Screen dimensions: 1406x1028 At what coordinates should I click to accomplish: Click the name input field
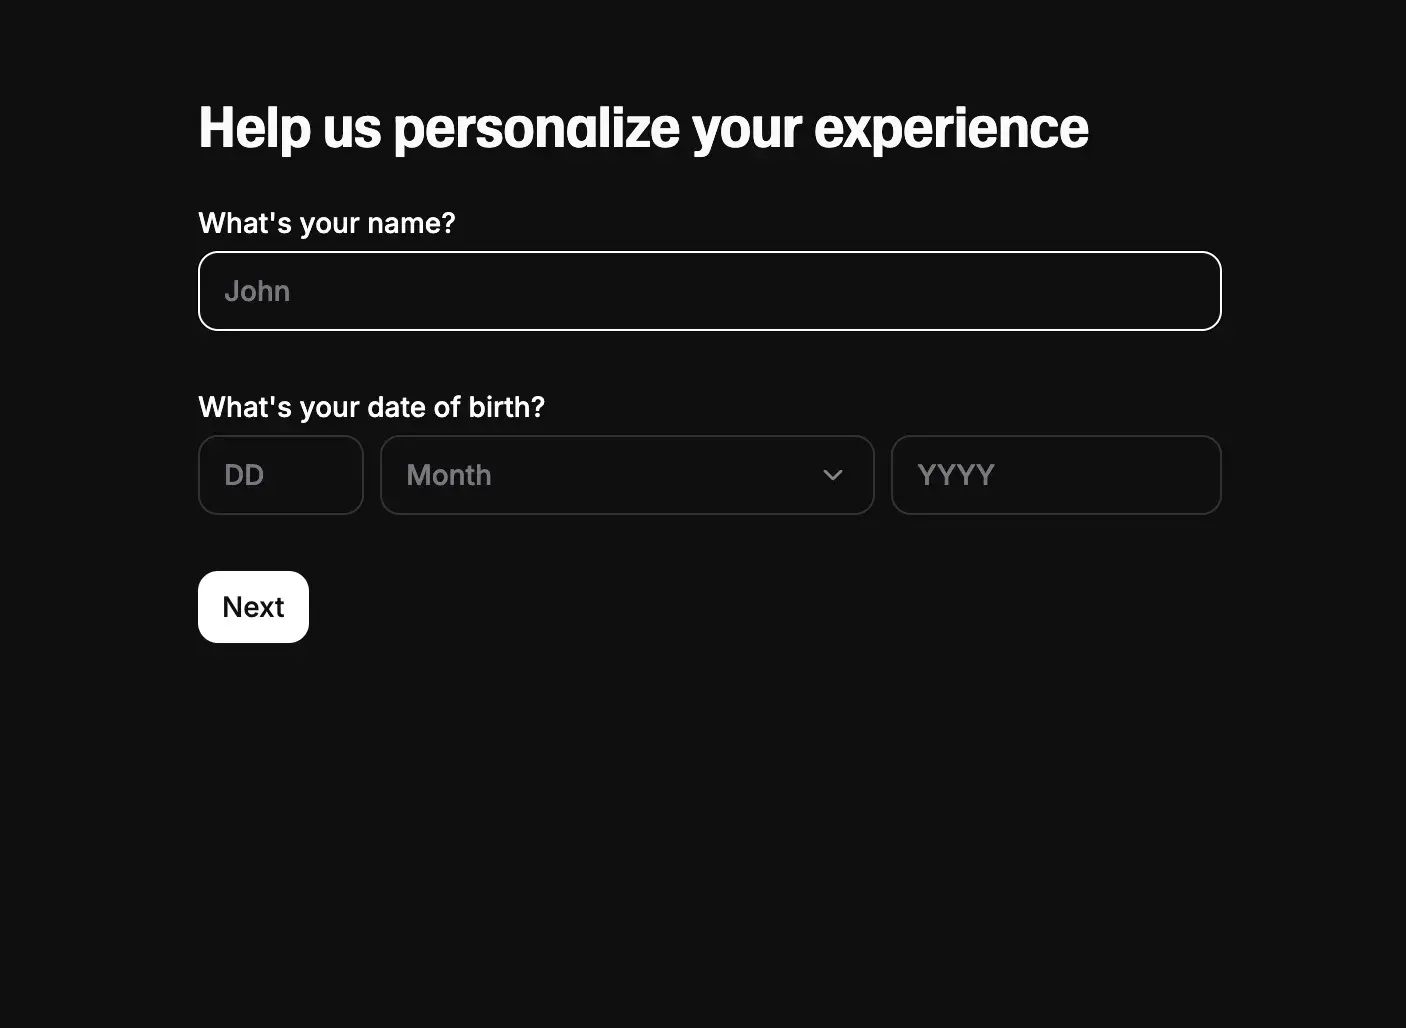[x=709, y=291]
